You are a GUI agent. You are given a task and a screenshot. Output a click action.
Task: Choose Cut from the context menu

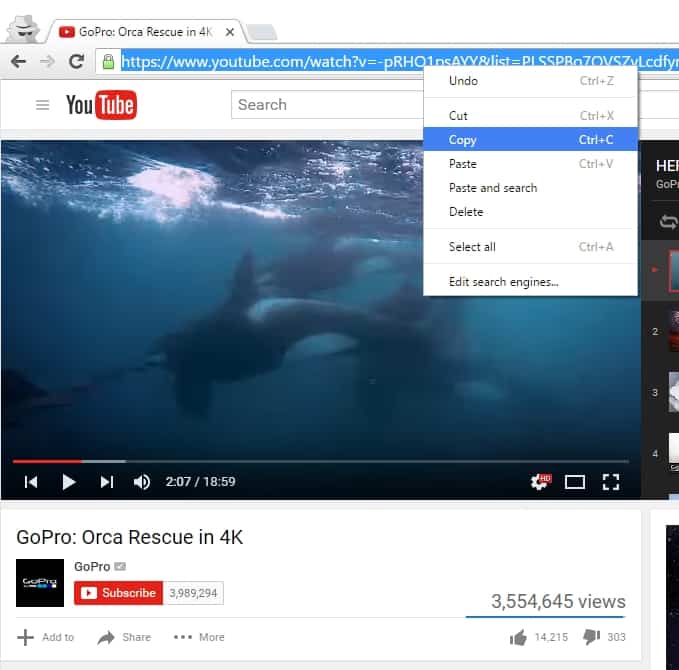pyautogui.click(x=530, y=116)
